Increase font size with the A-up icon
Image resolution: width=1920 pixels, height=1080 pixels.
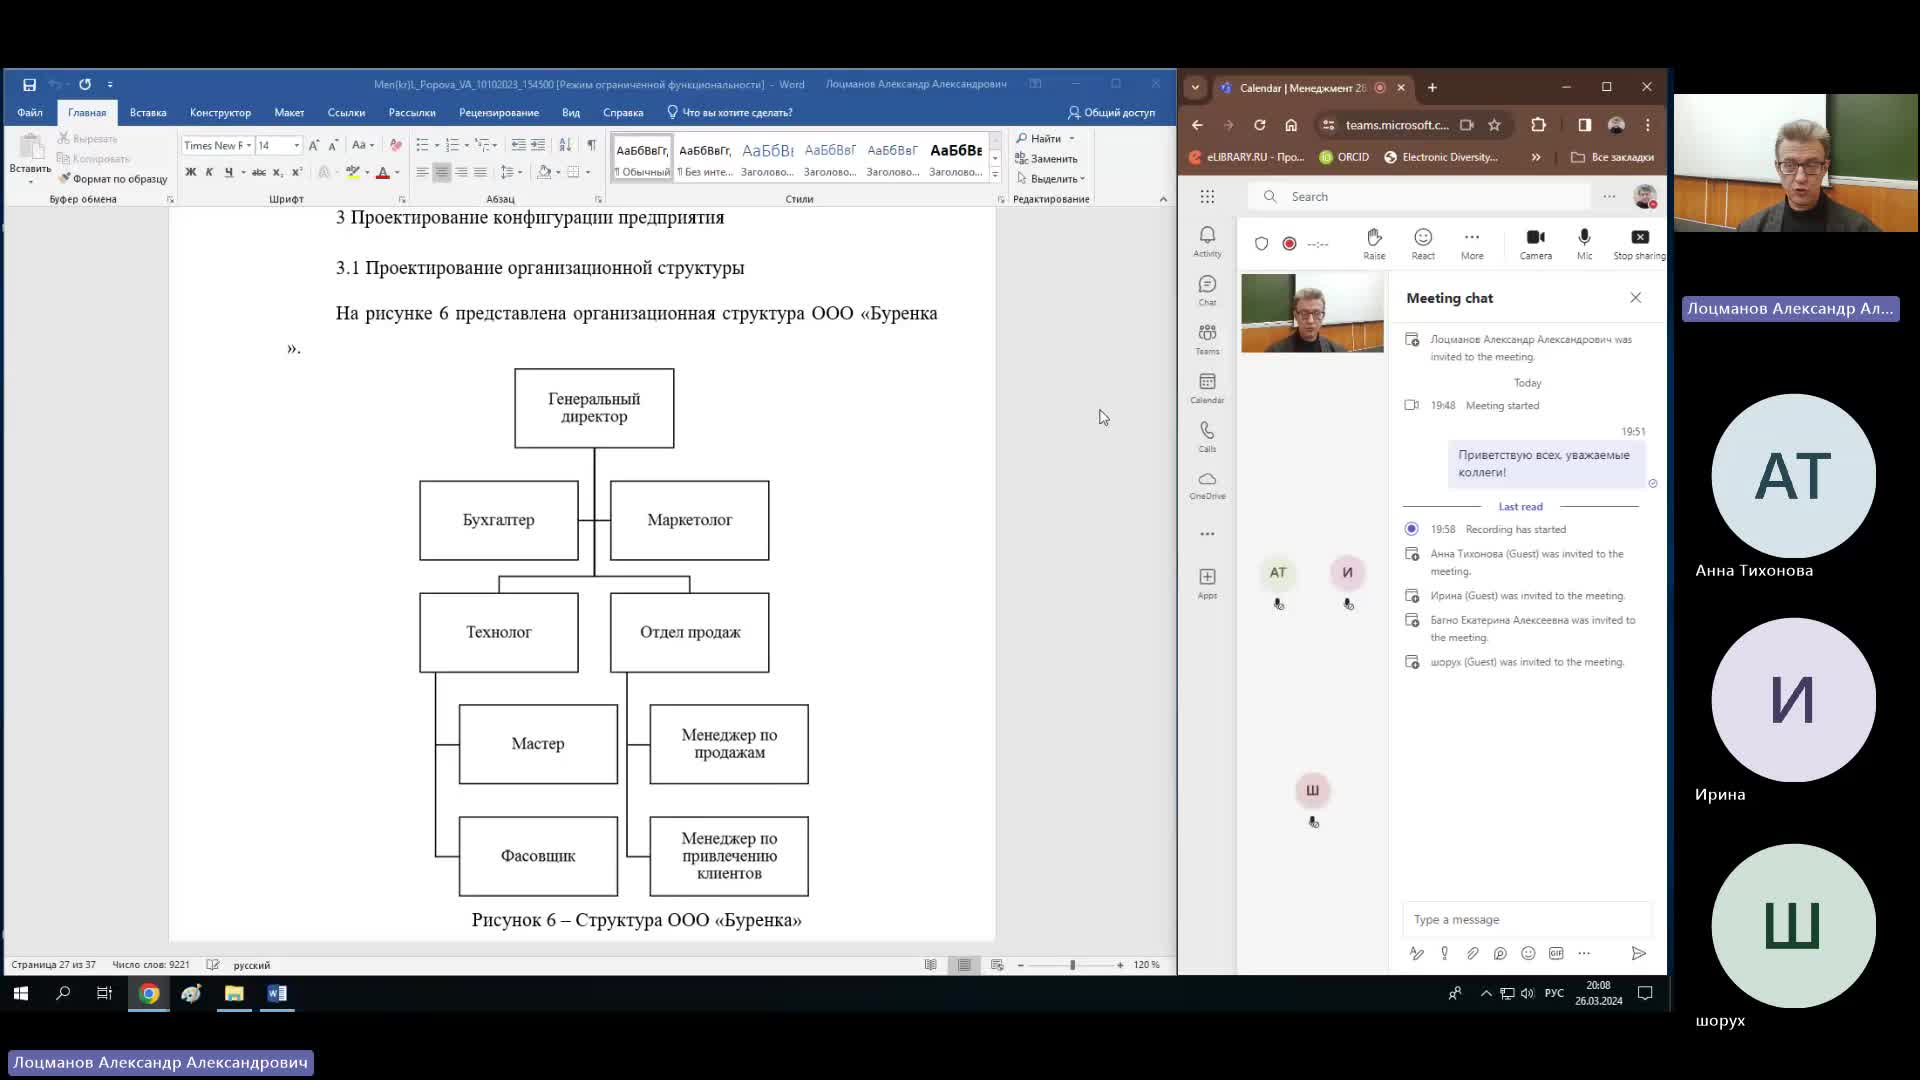coord(314,145)
